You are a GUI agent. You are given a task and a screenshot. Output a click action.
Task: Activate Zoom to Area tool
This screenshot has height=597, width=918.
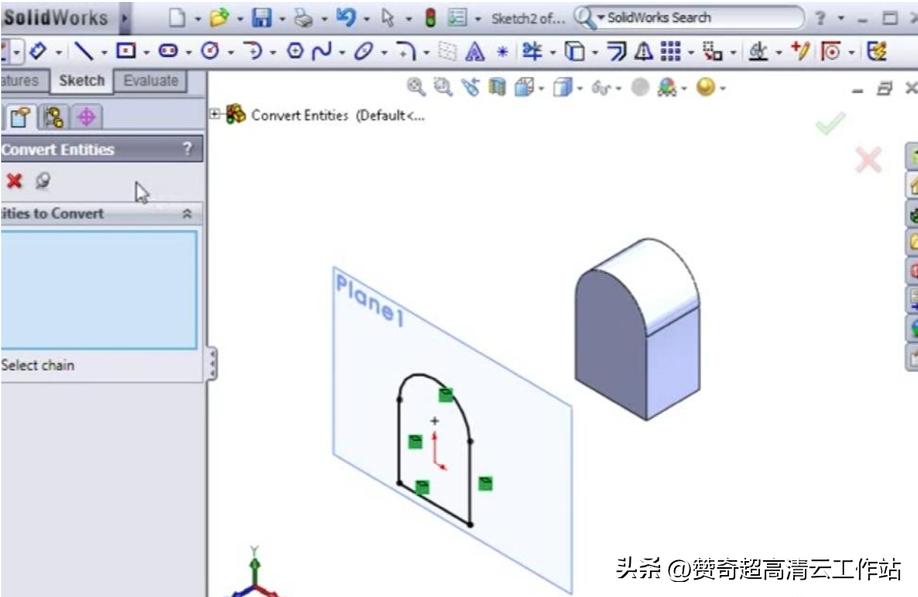tap(443, 87)
